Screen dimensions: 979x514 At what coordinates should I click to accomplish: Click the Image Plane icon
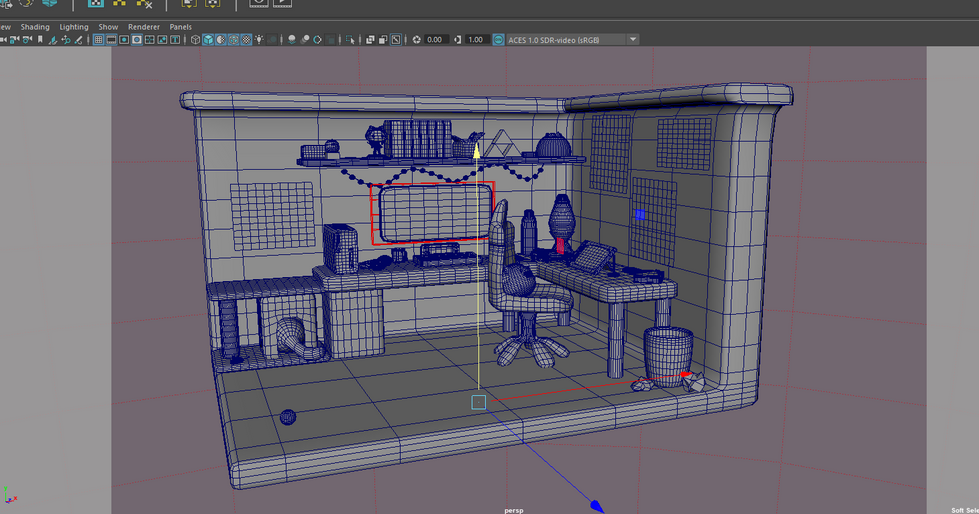(x=53, y=40)
